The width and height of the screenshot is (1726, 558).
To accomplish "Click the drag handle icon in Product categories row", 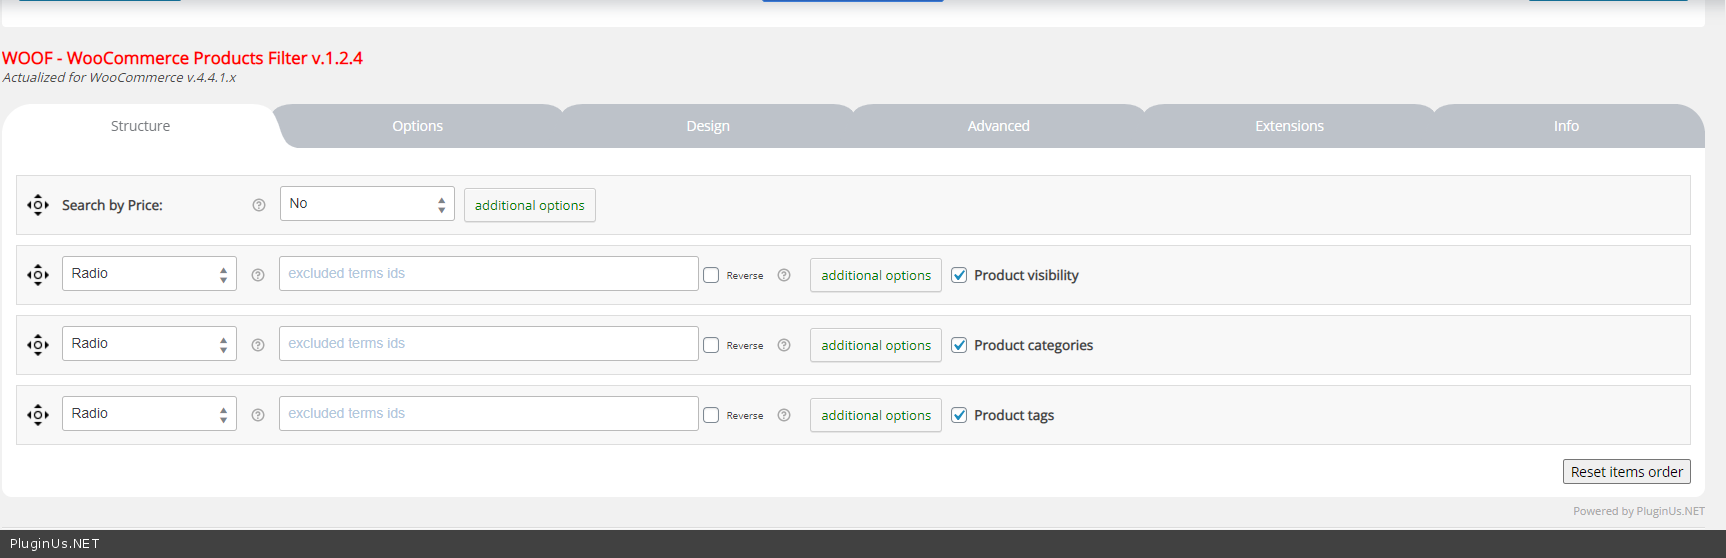I will 38,345.
